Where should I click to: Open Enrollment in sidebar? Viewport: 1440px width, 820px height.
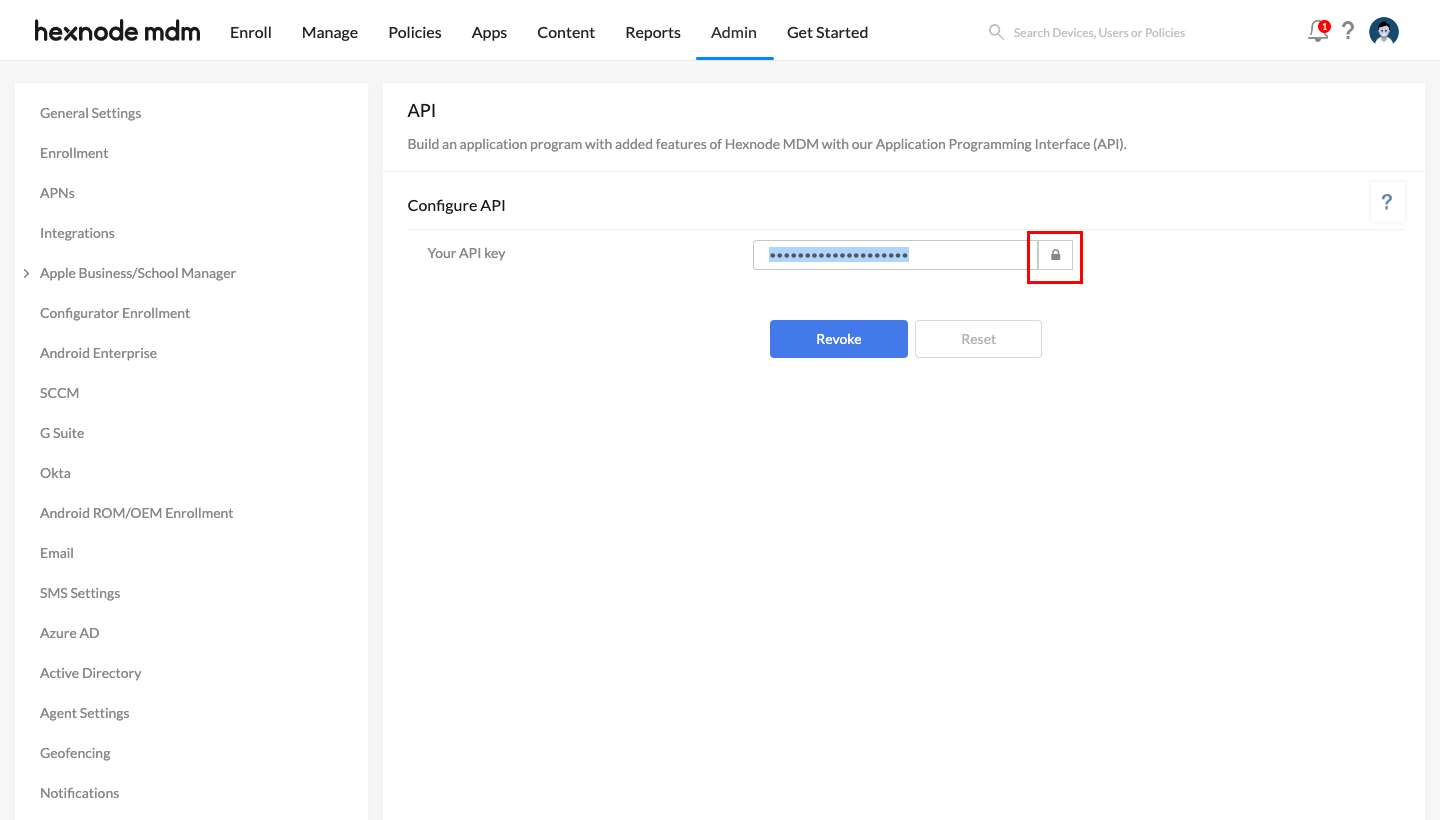74,153
